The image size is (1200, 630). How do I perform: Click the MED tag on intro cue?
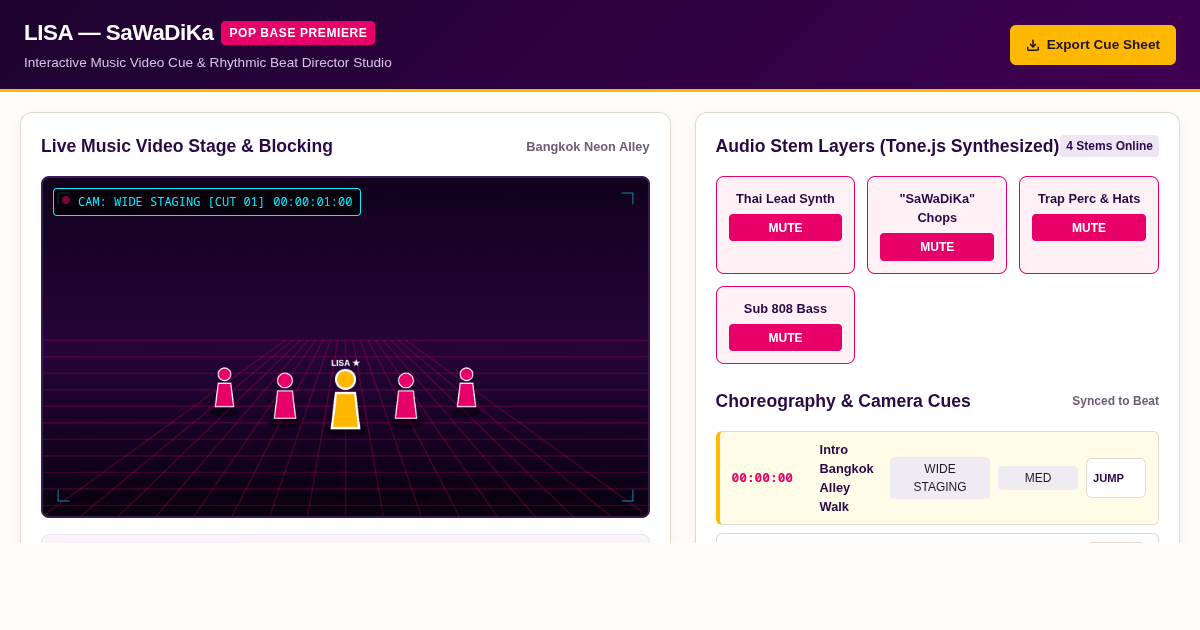point(1038,478)
